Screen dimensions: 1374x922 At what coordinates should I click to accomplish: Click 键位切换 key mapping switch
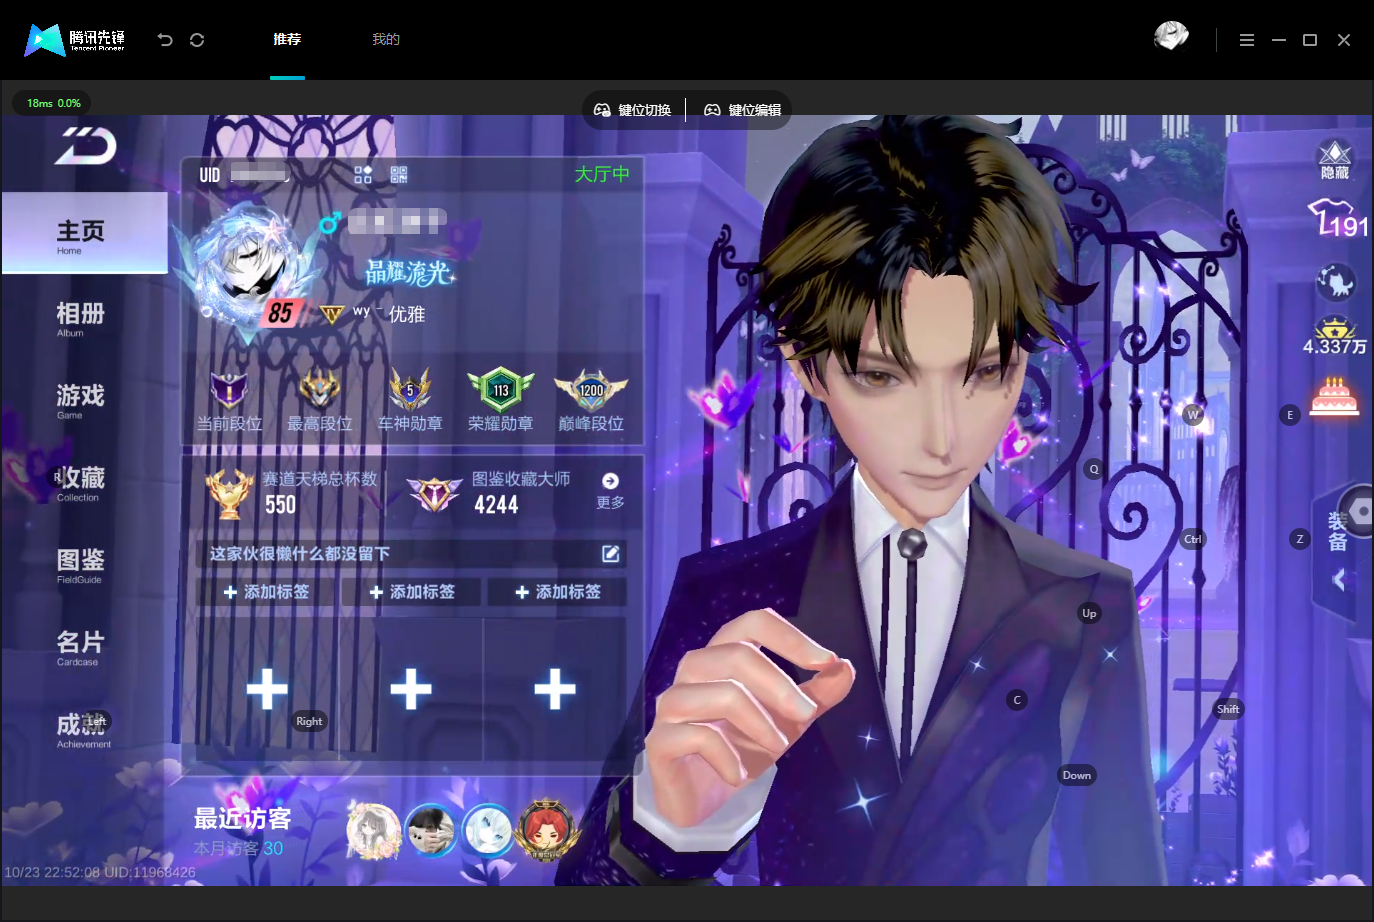point(632,110)
